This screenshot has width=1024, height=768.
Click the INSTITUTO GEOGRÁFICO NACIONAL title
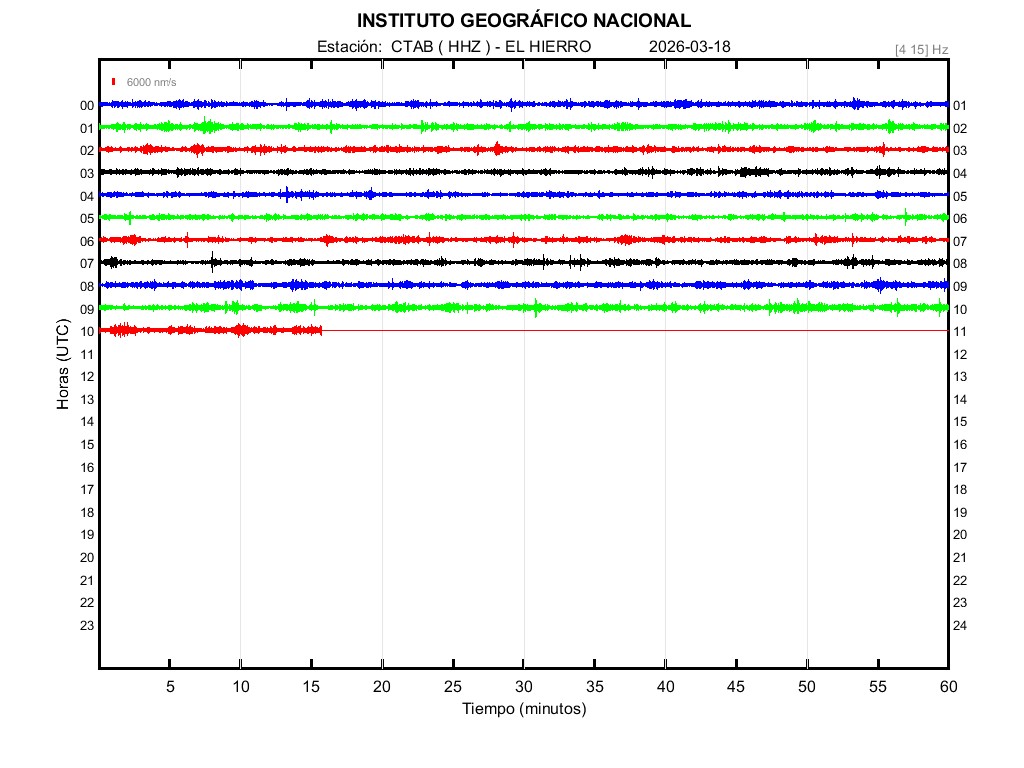[x=523, y=21]
